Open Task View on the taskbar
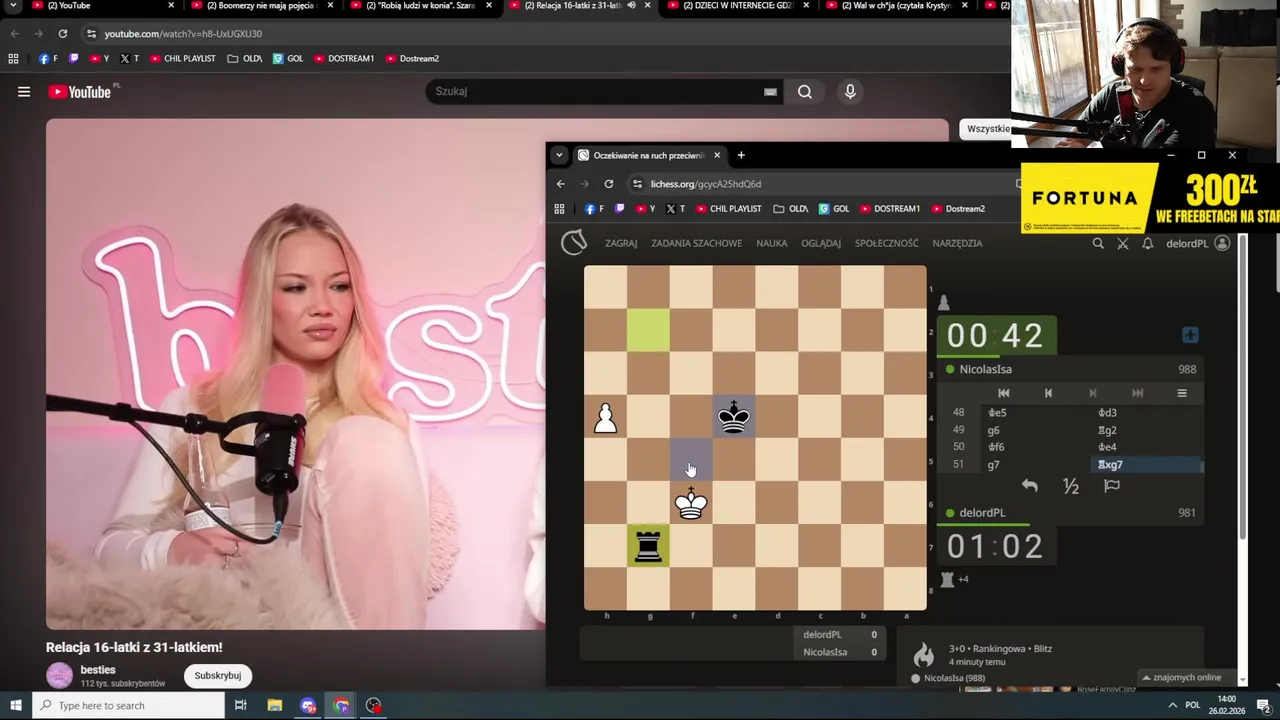Image resolution: width=1280 pixels, height=720 pixels. click(241, 705)
